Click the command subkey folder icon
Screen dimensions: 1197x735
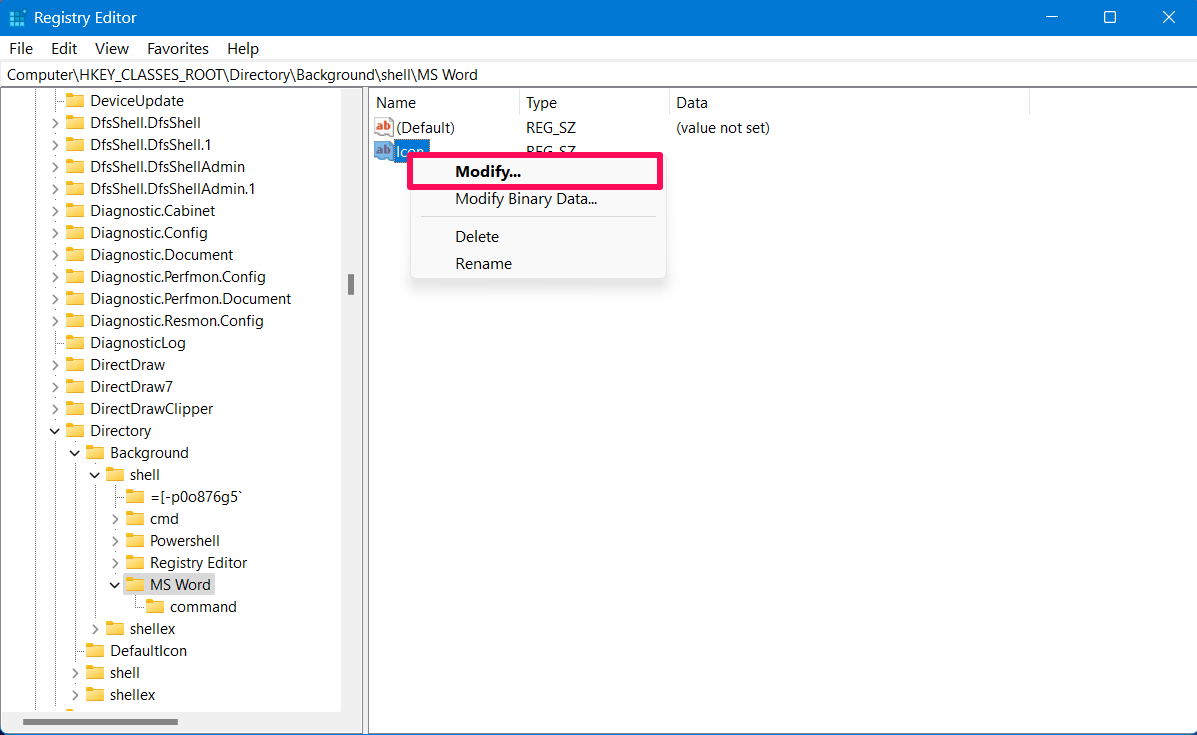tap(155, 606)
